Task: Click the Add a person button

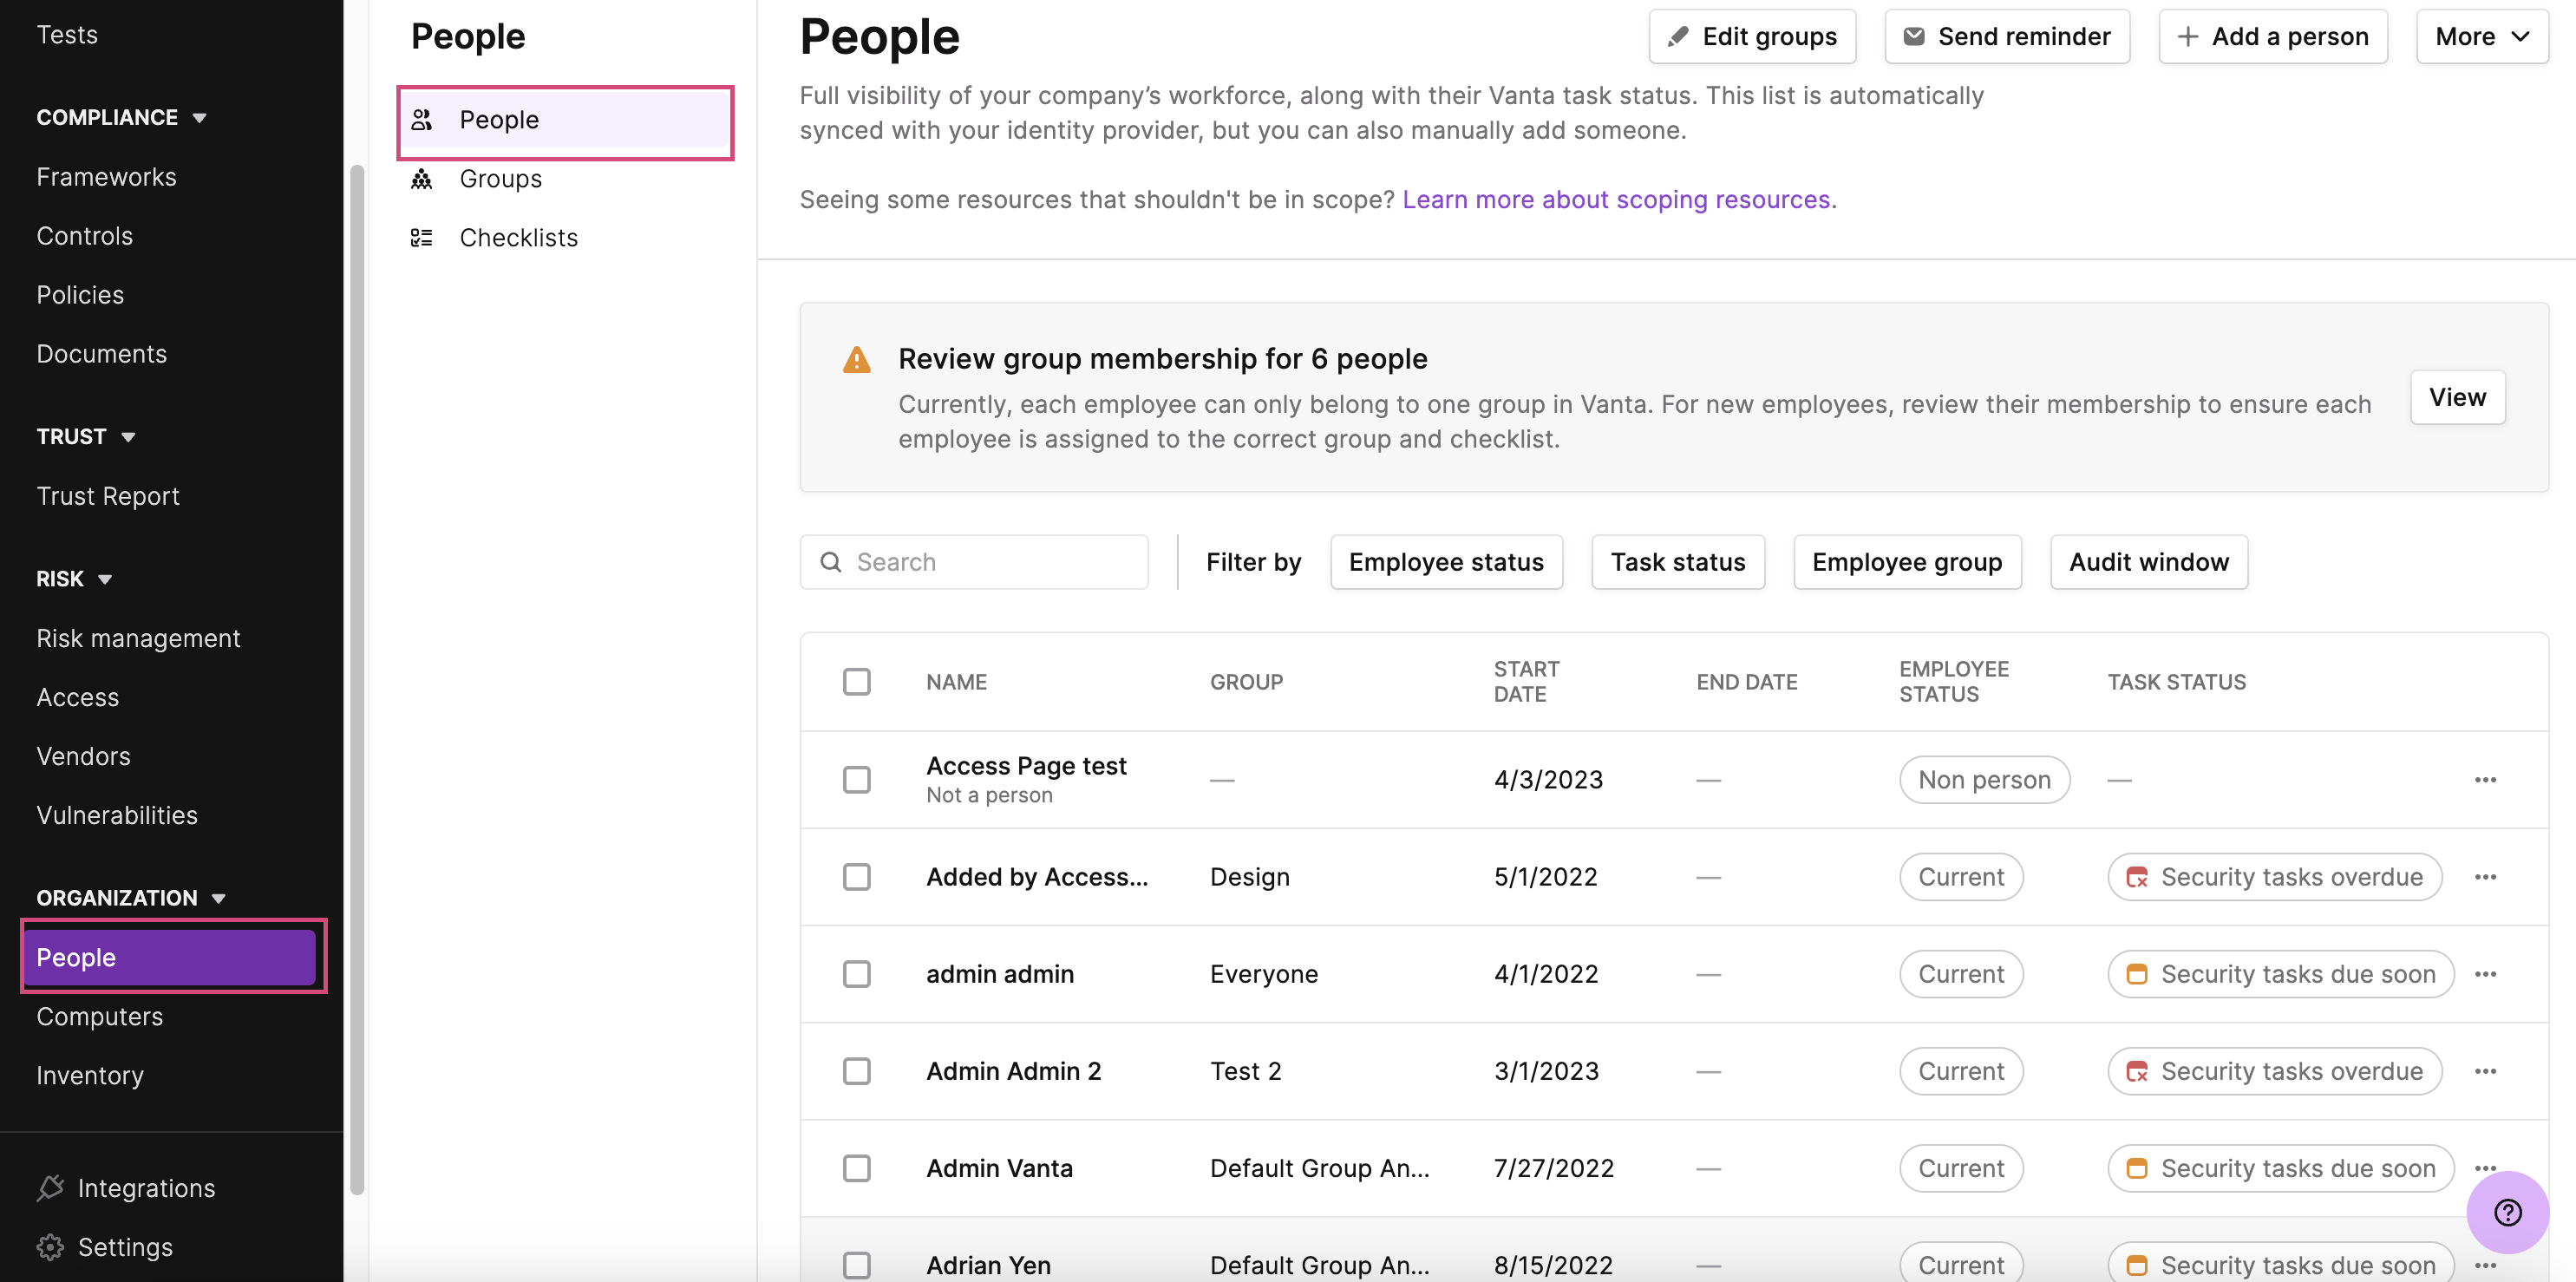Action: coord(2273,37)
